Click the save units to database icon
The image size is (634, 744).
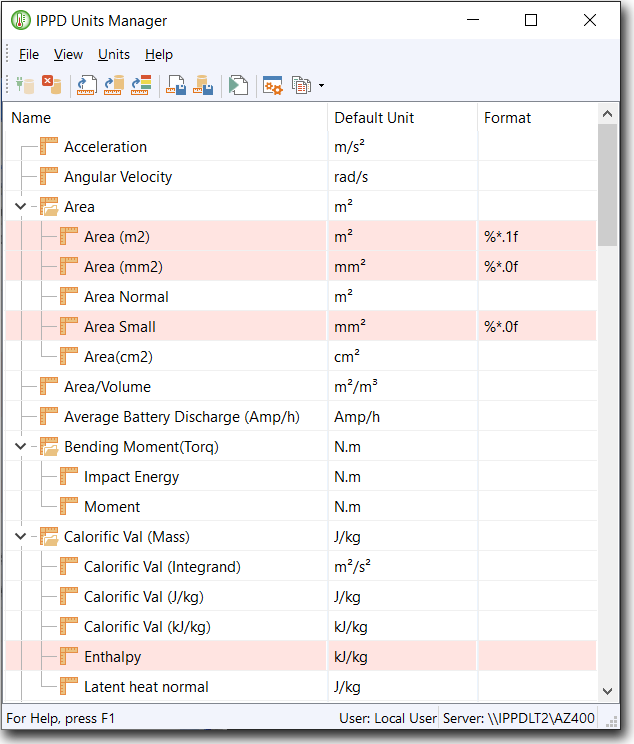coord(203,86)
